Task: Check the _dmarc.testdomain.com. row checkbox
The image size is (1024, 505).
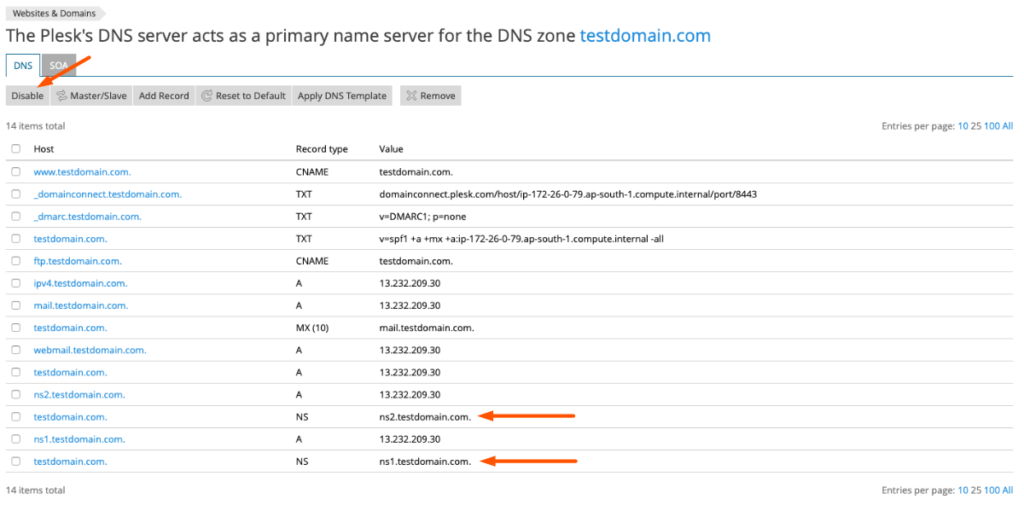Action: pos(16,216)
